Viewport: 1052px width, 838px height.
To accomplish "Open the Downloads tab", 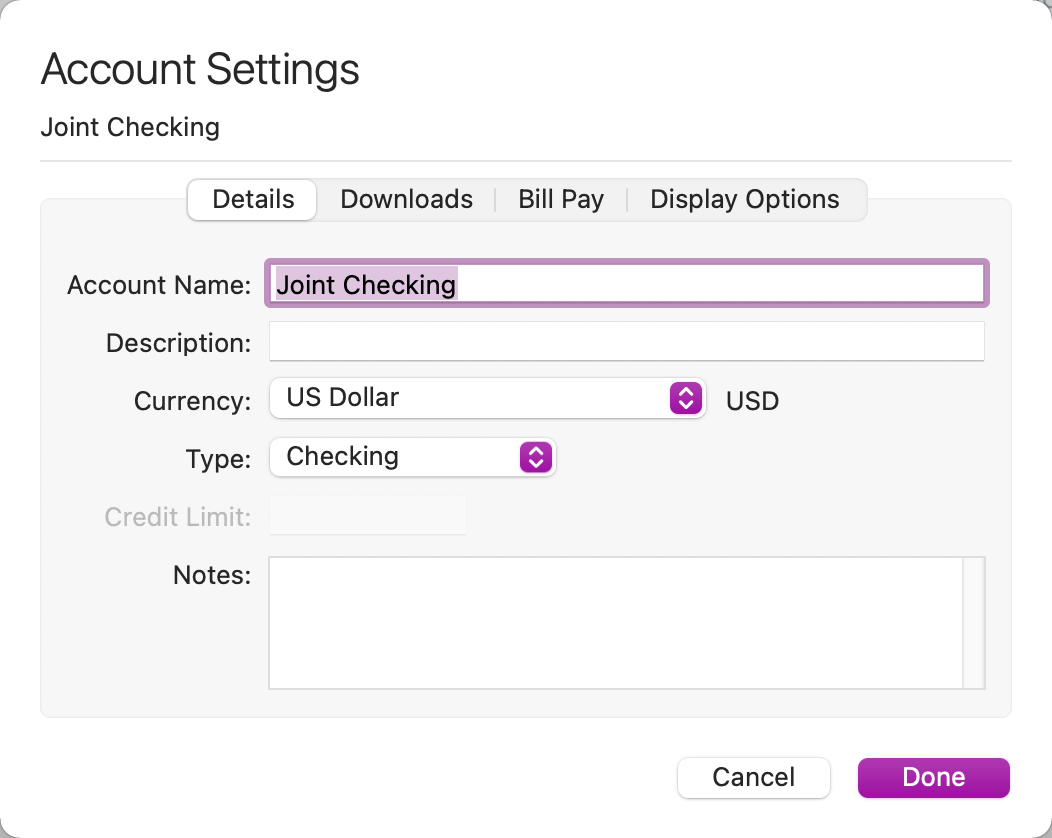I will [x=406, y=199].
